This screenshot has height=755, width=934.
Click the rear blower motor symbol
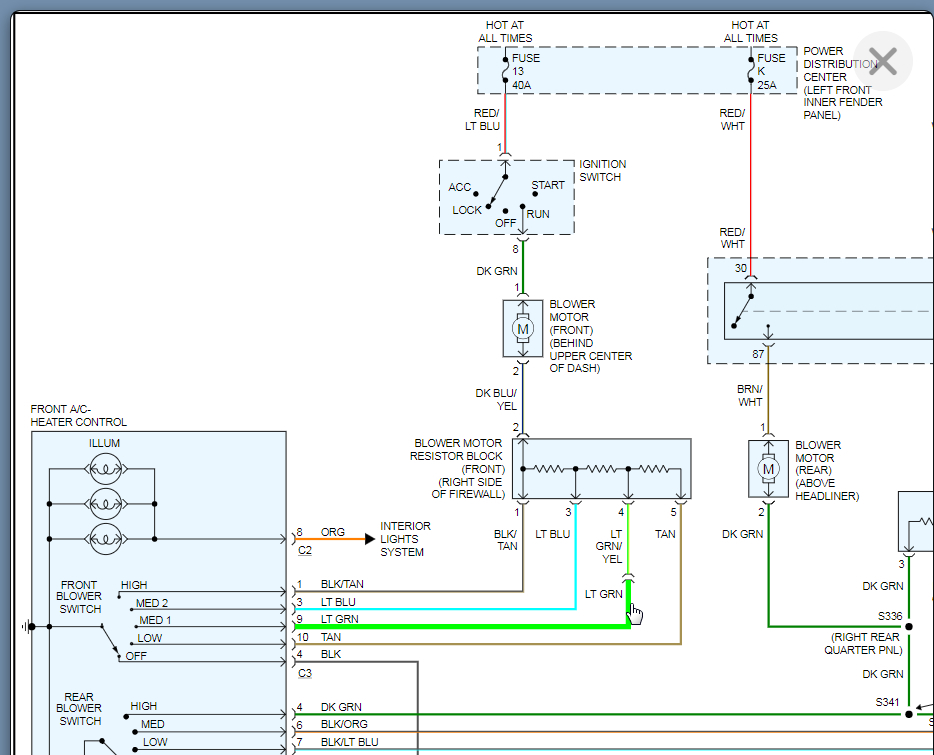point(769,468)
